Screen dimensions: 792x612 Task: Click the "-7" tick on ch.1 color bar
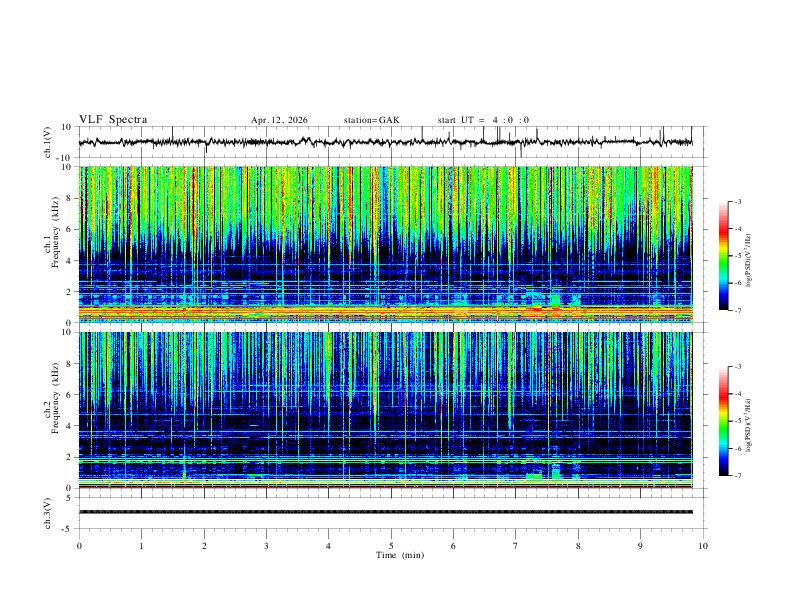(737, 310)
